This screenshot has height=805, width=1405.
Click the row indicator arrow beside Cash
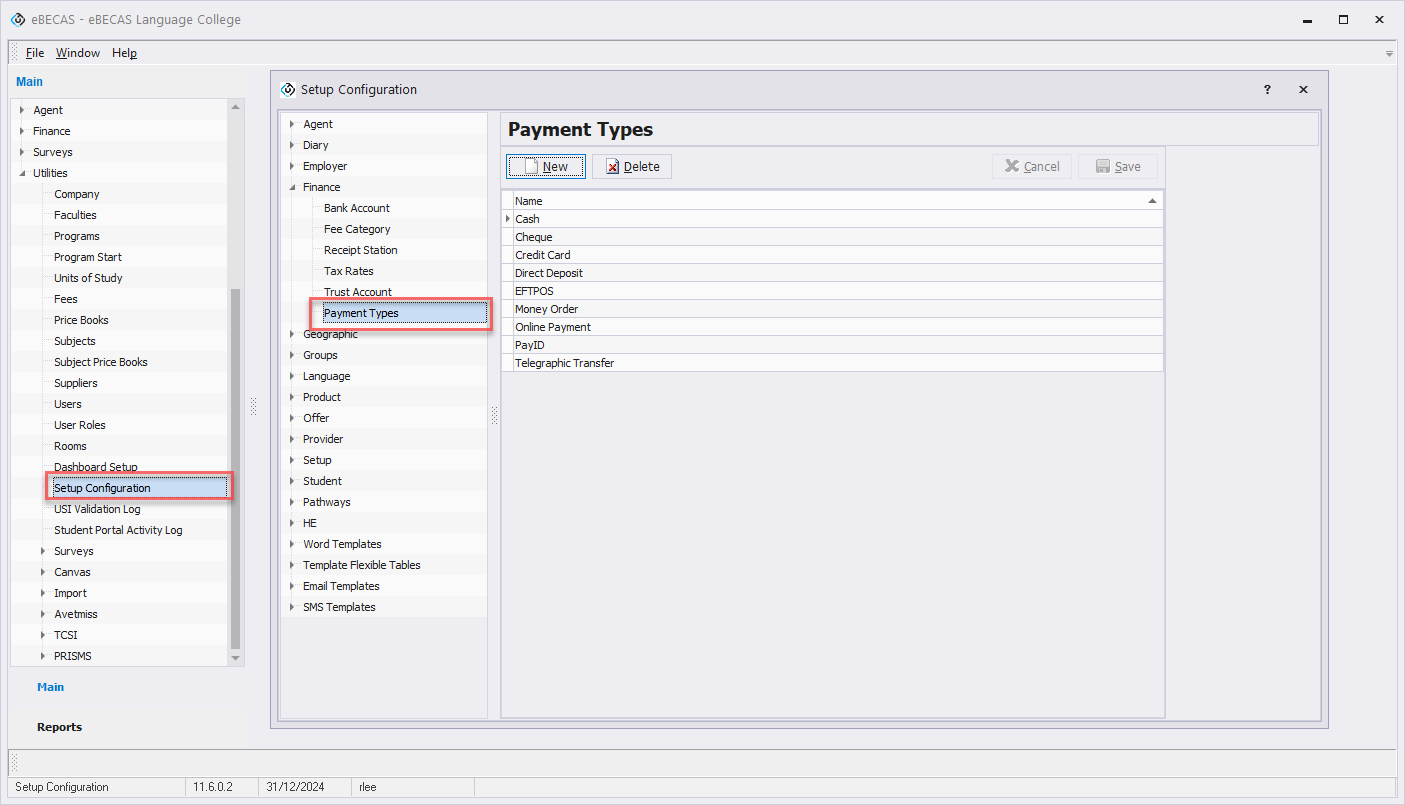coord(508,219)
